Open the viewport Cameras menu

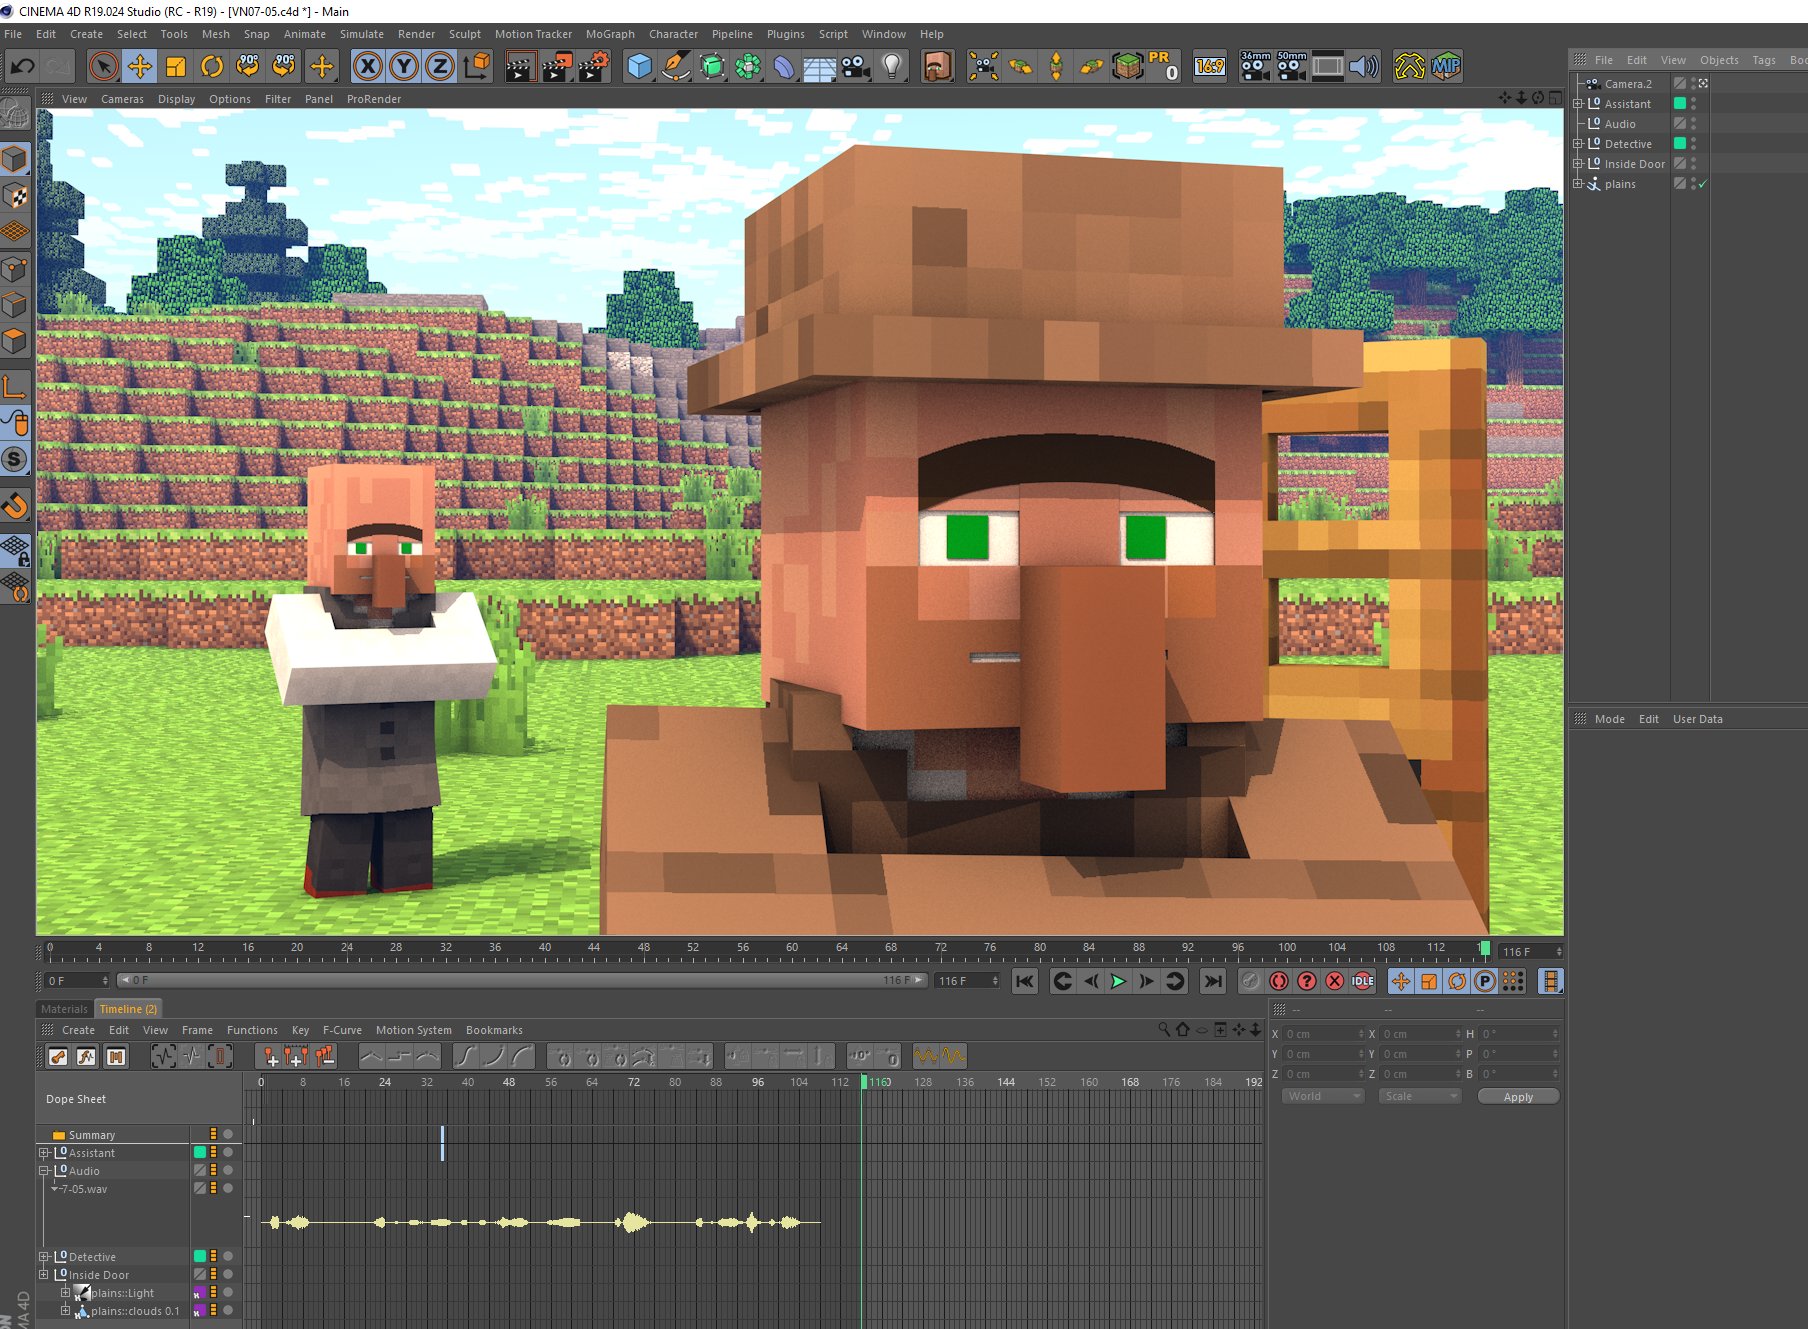coord(122,99)
